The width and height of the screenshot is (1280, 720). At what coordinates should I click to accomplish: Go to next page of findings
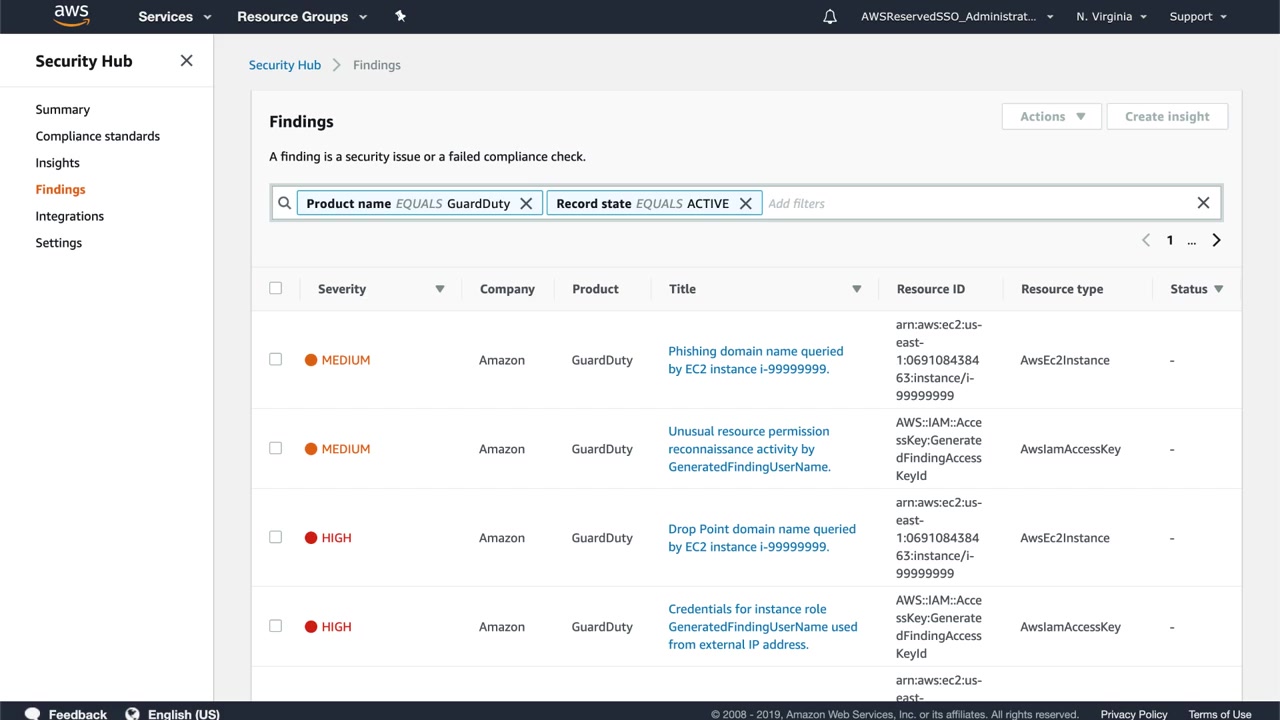tap(1216, 240)
